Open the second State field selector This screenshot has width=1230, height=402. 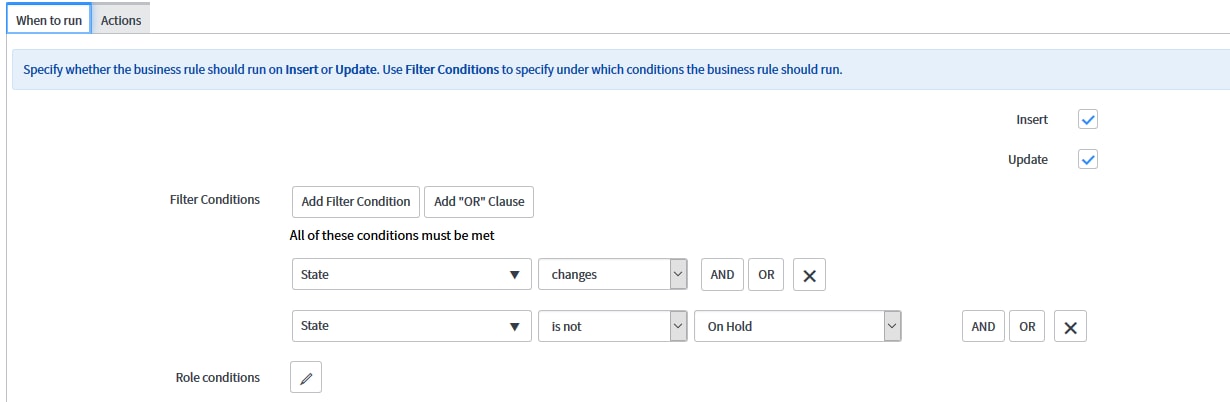point(411,327)
